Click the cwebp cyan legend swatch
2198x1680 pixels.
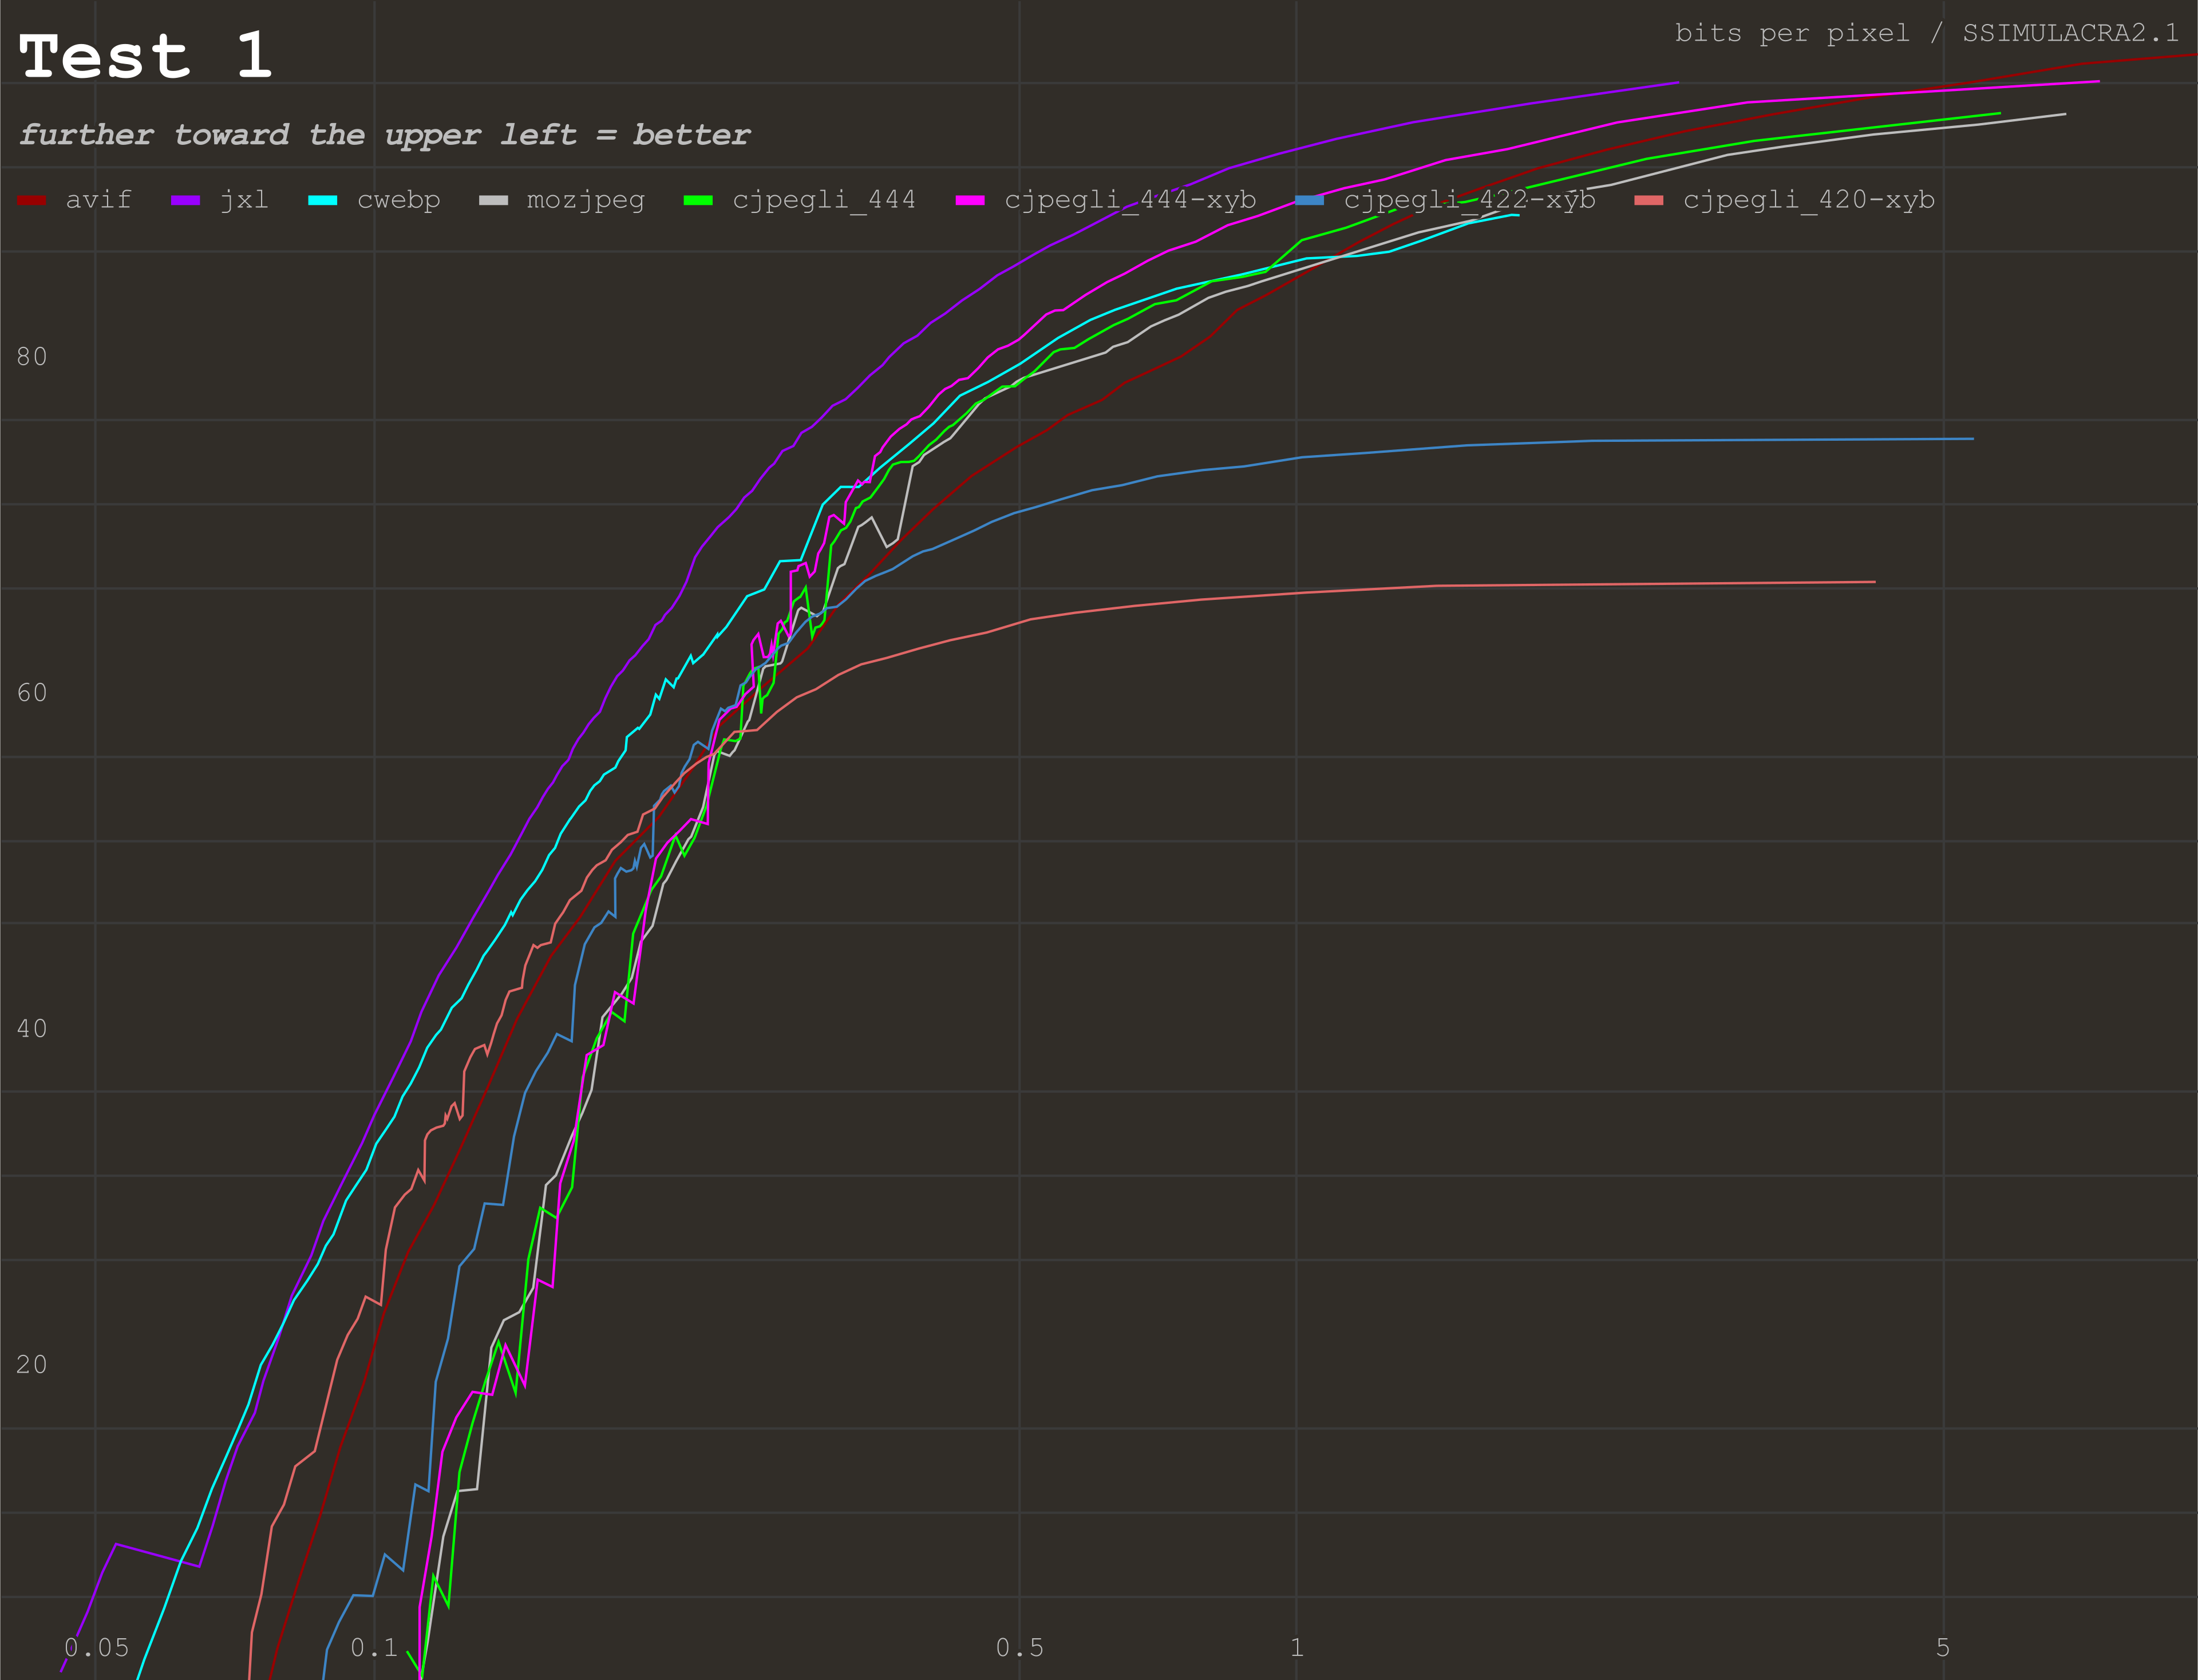pos(322,201)
